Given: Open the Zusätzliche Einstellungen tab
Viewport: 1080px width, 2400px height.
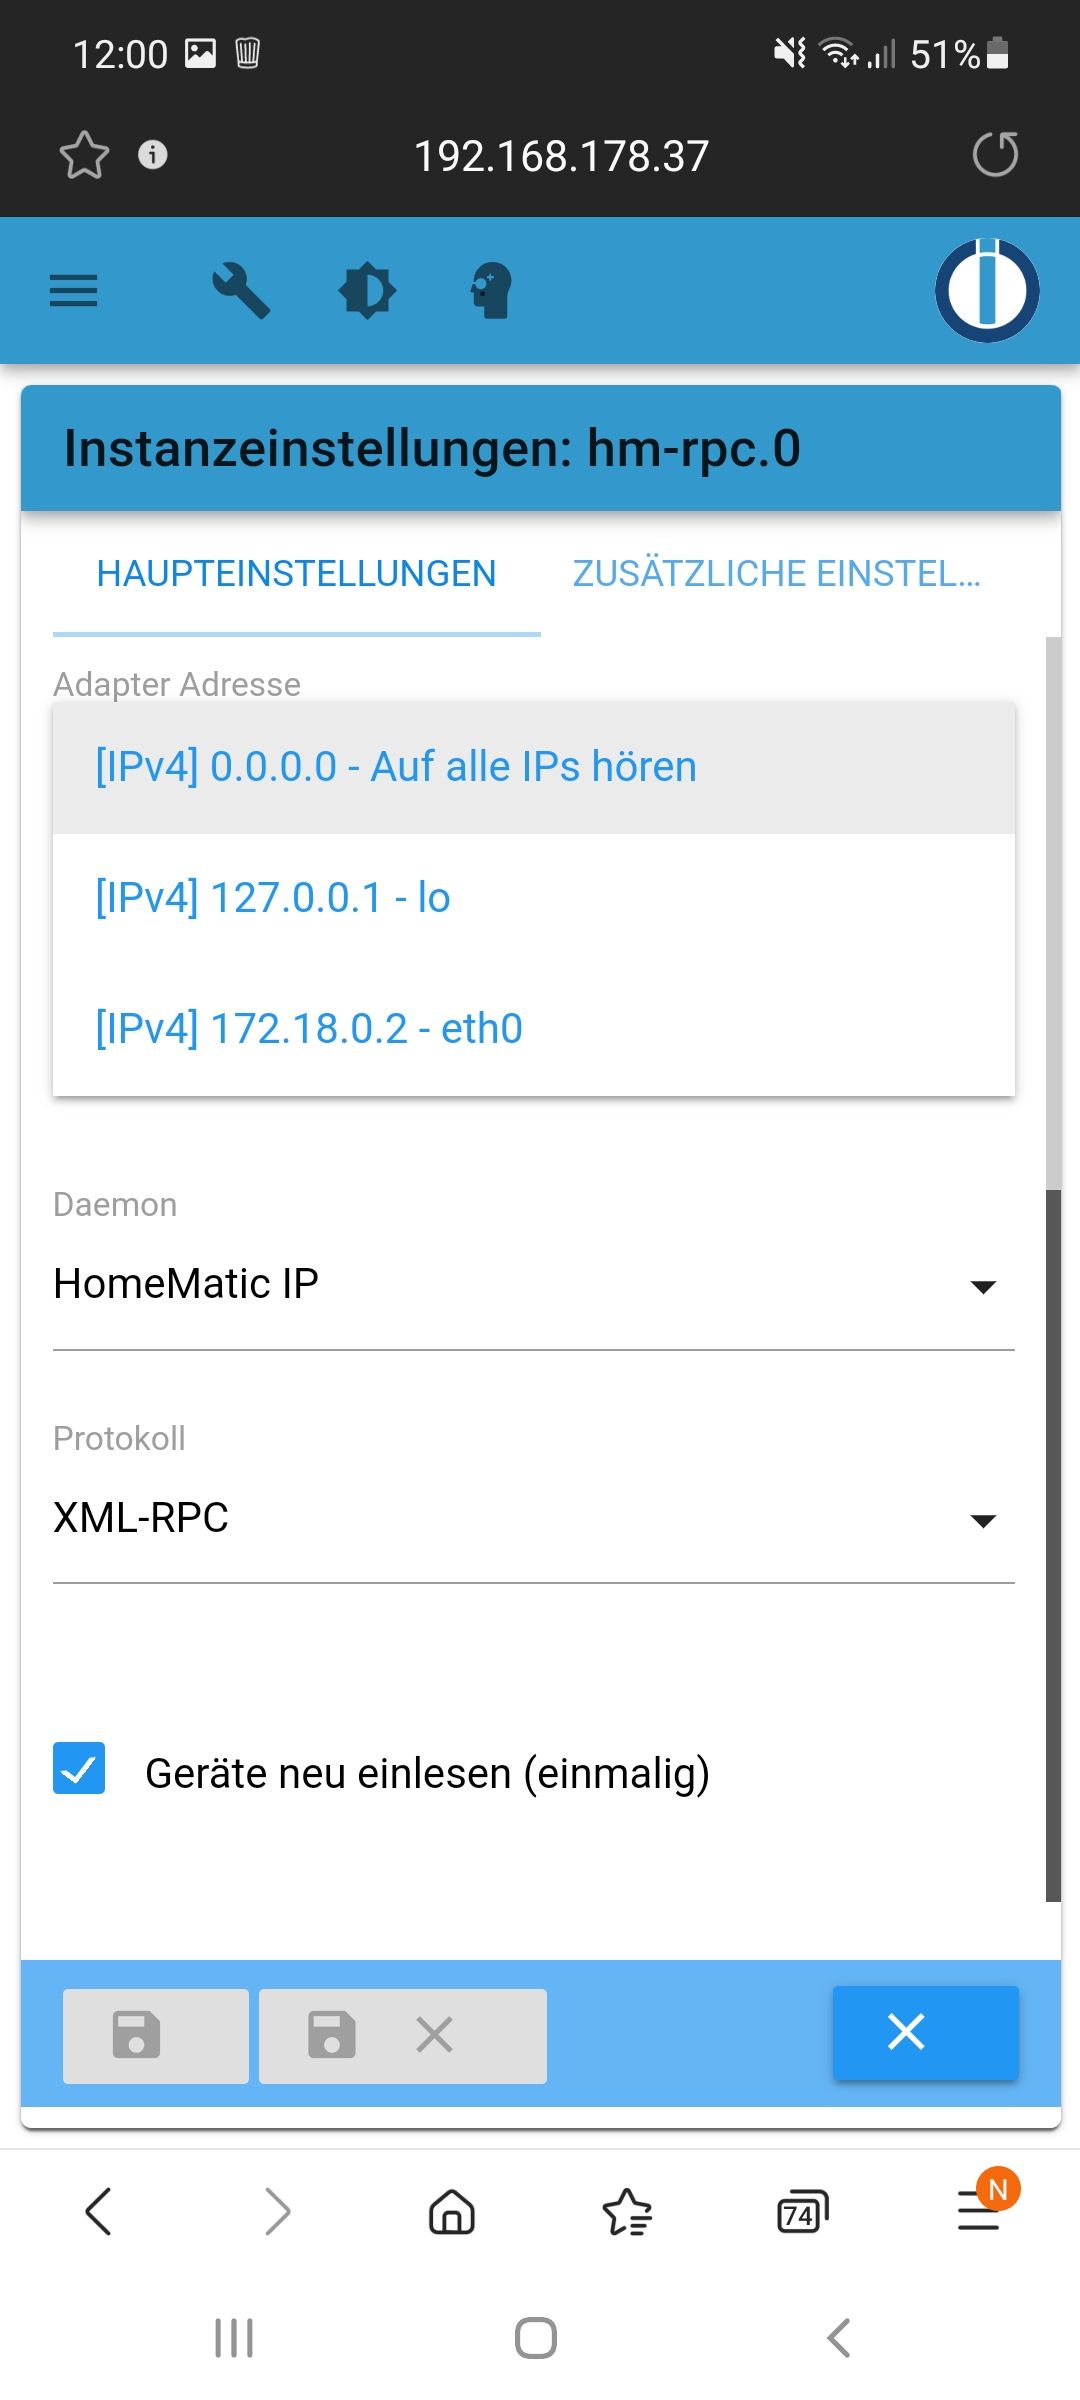Looking at the screenshot, I should [776, 574].
